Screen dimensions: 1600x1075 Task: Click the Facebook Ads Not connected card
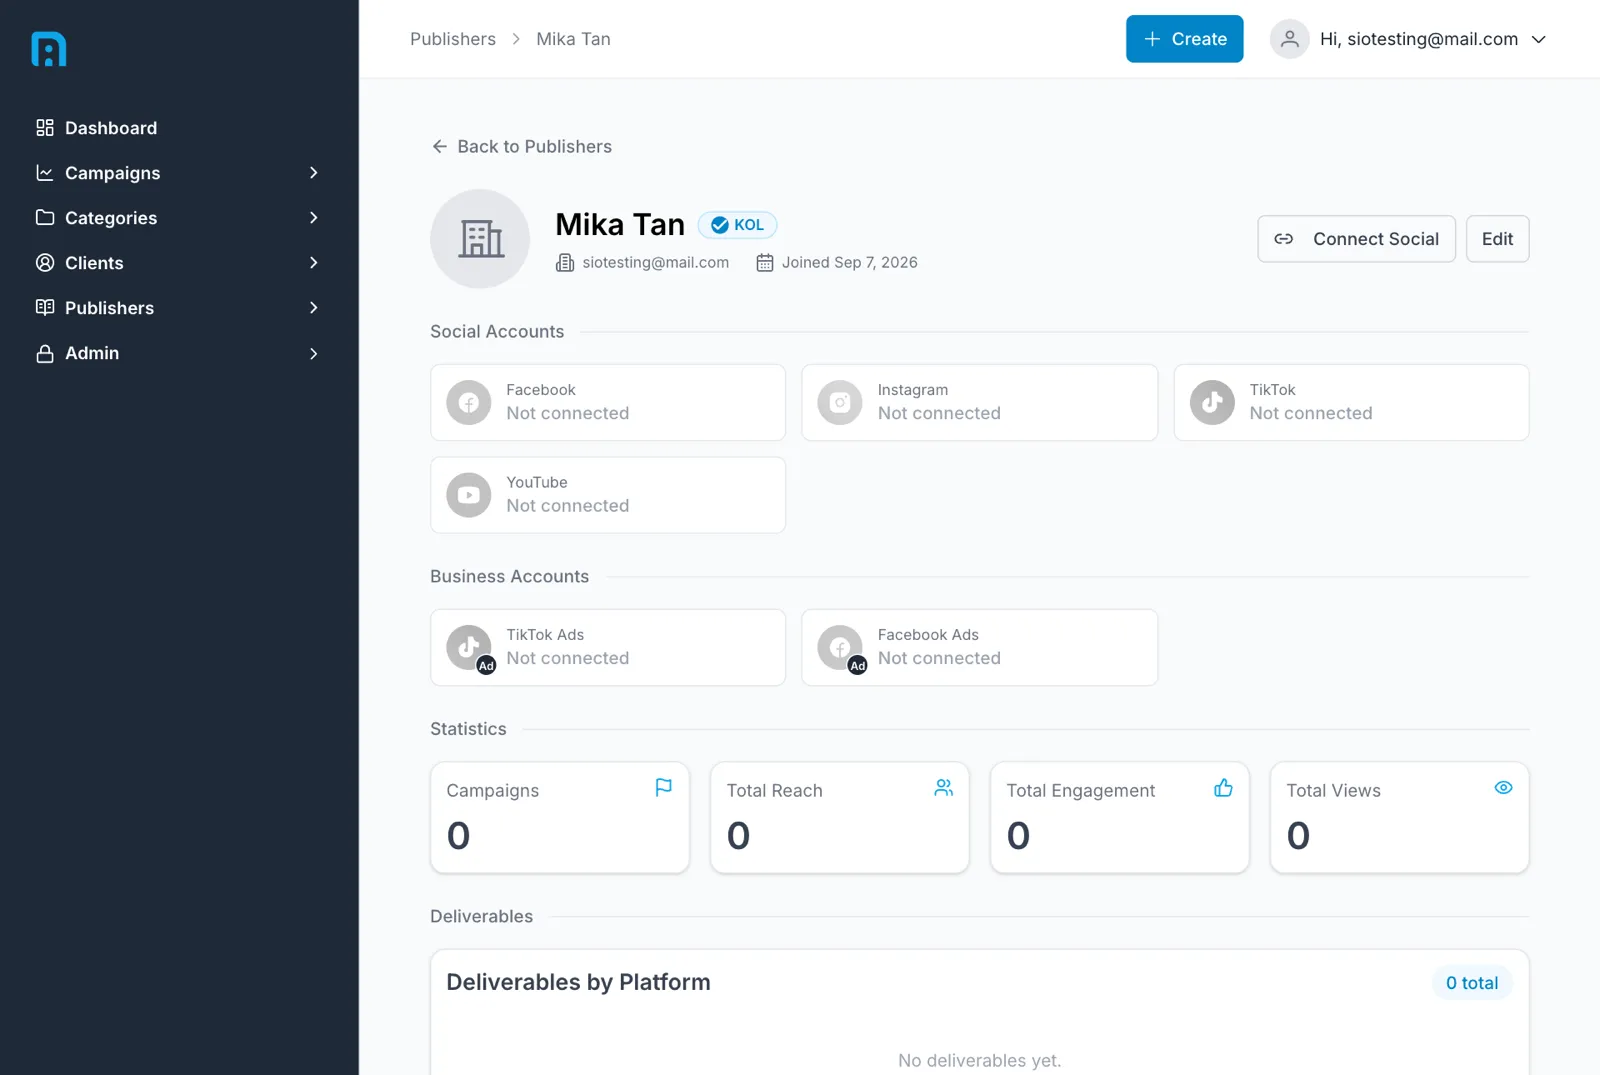[x=980, y=648]
